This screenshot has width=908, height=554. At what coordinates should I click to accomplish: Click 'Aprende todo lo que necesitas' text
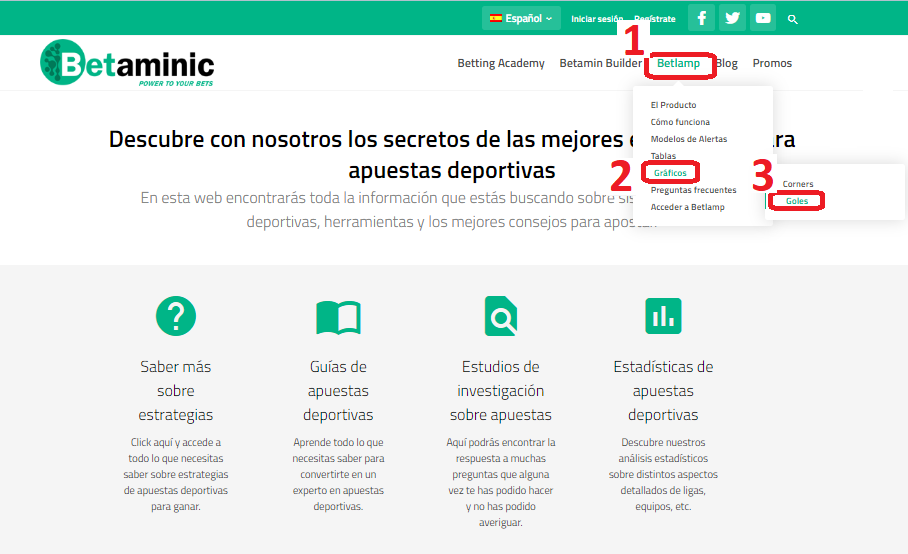tap(338, 474)
